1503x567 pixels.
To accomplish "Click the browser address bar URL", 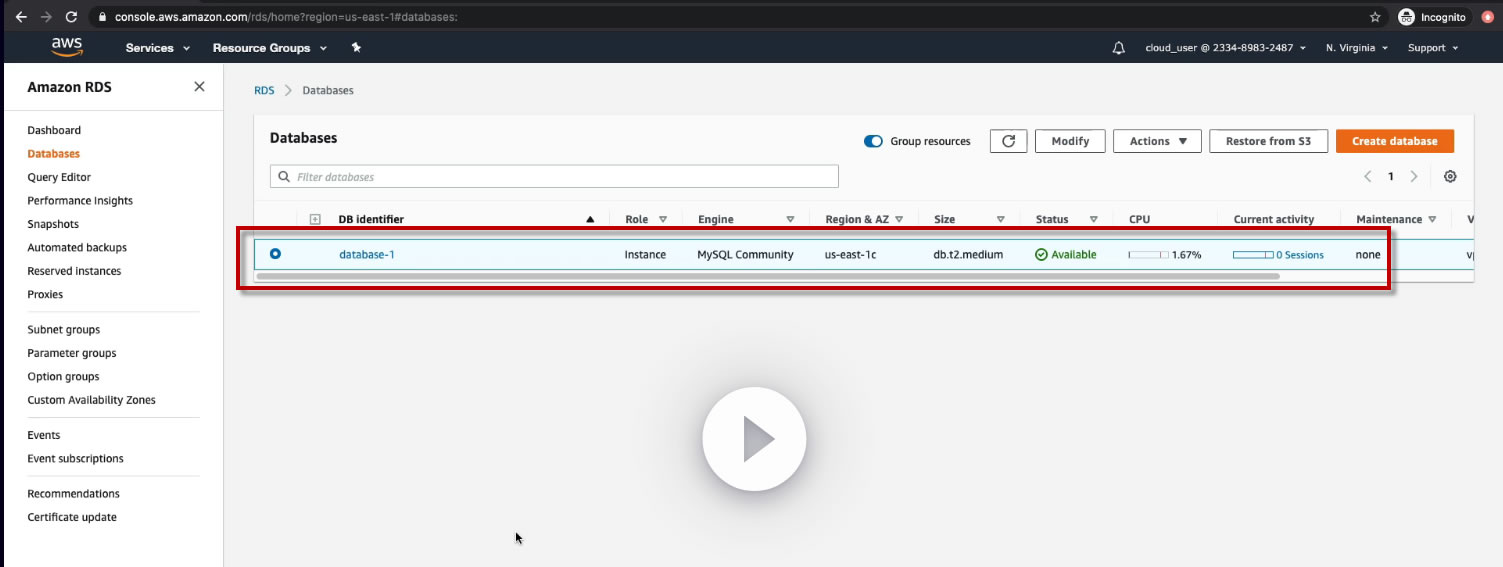I will tap(286, 17).
